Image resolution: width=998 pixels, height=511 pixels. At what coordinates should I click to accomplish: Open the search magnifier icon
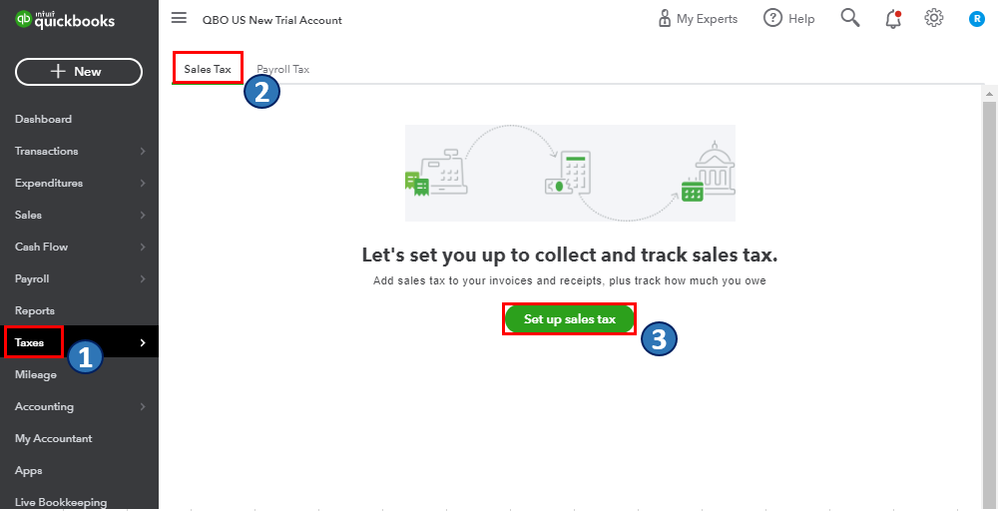click(850, 18)
